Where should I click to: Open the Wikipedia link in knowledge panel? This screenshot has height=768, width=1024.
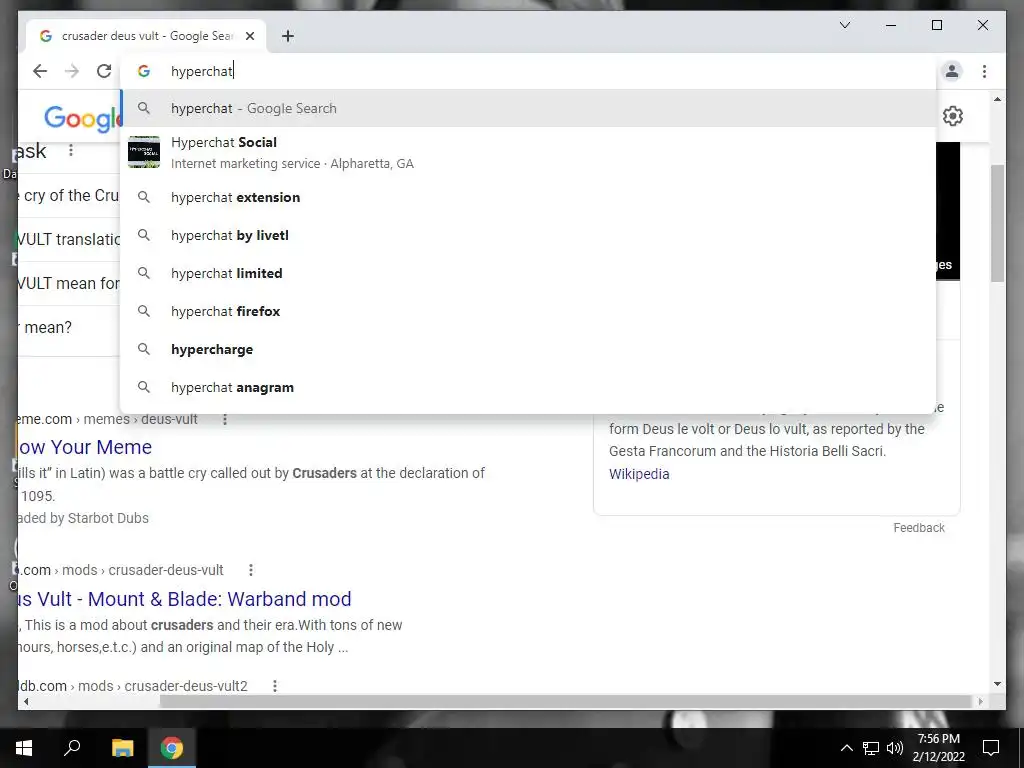[x=639, y=474]
